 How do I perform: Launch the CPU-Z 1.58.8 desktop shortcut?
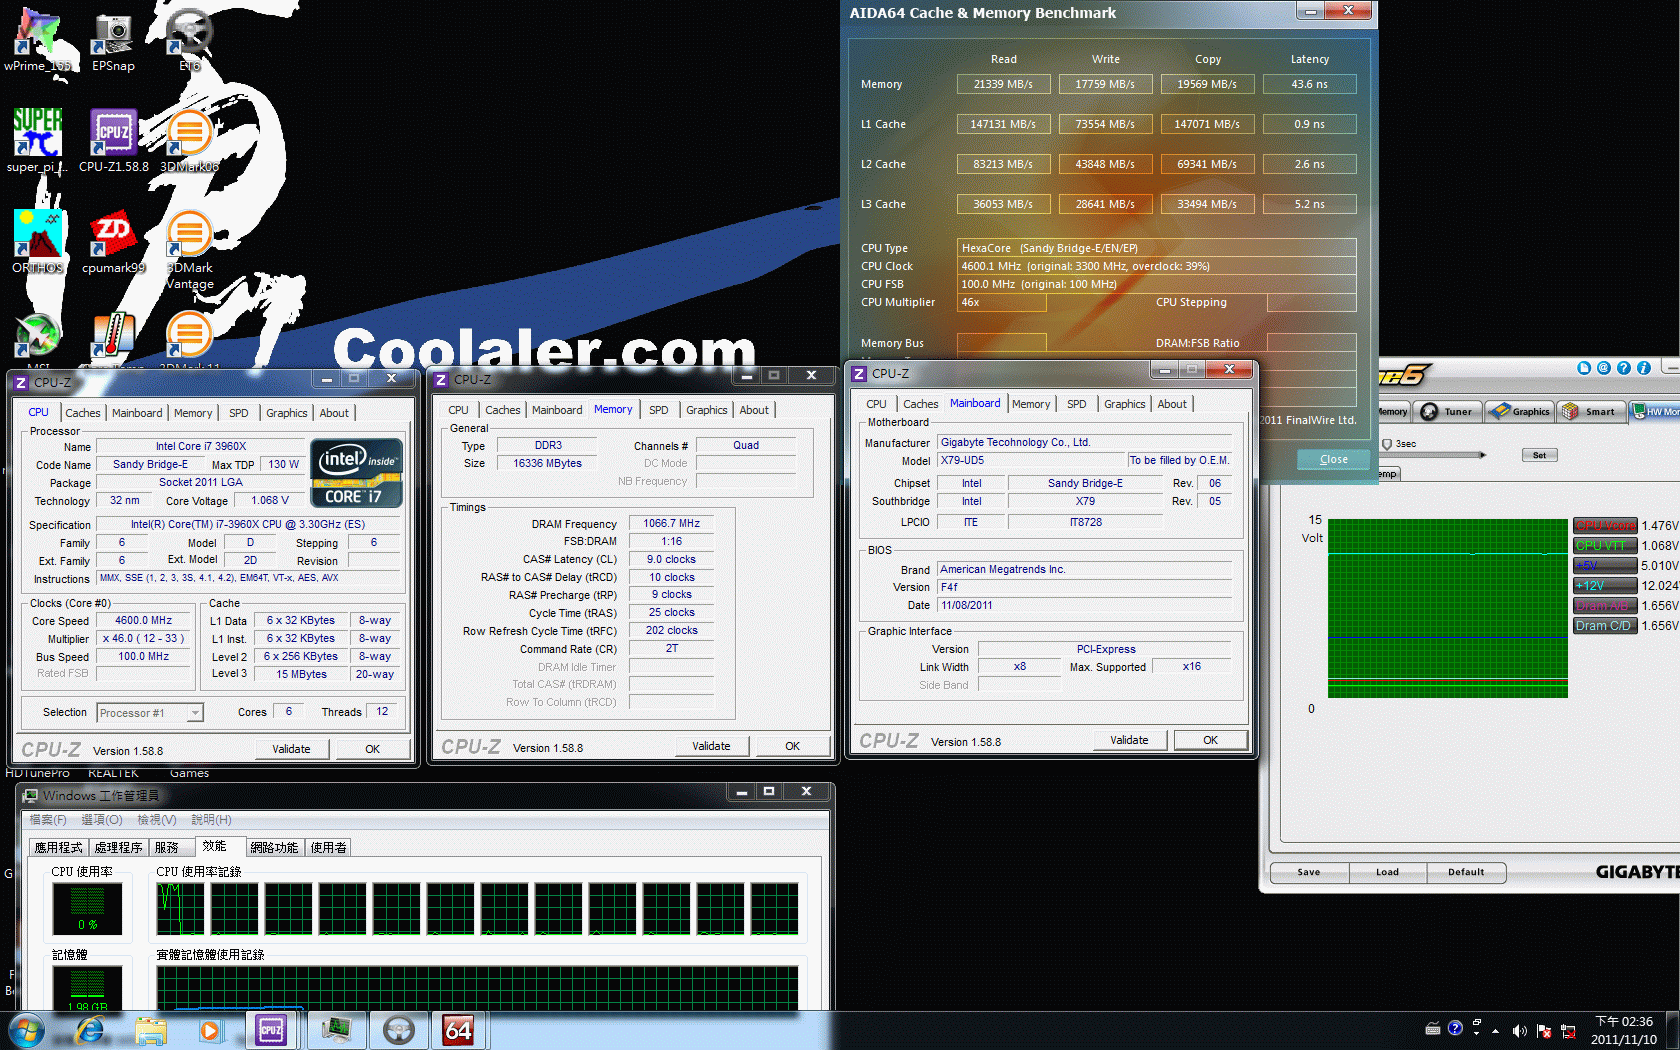coord(113,140)
